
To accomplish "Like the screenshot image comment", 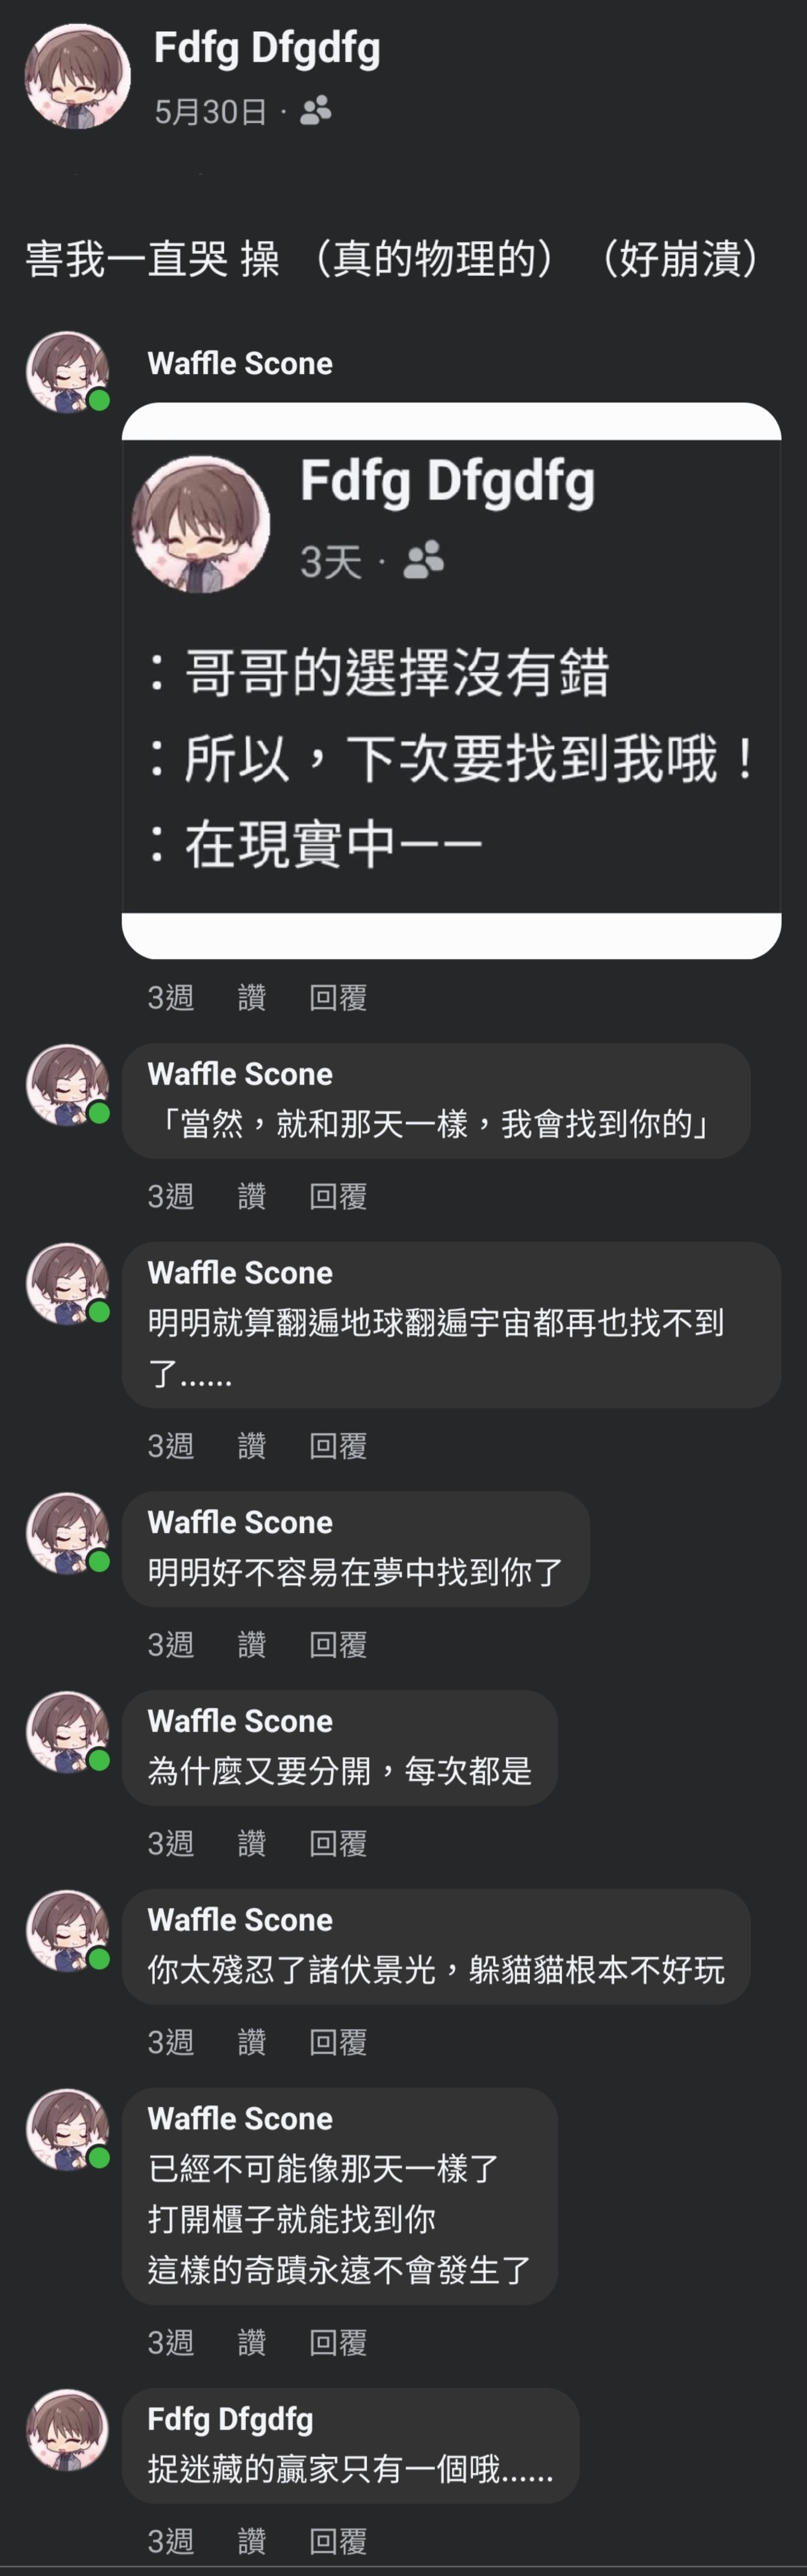I will (252, 997).
